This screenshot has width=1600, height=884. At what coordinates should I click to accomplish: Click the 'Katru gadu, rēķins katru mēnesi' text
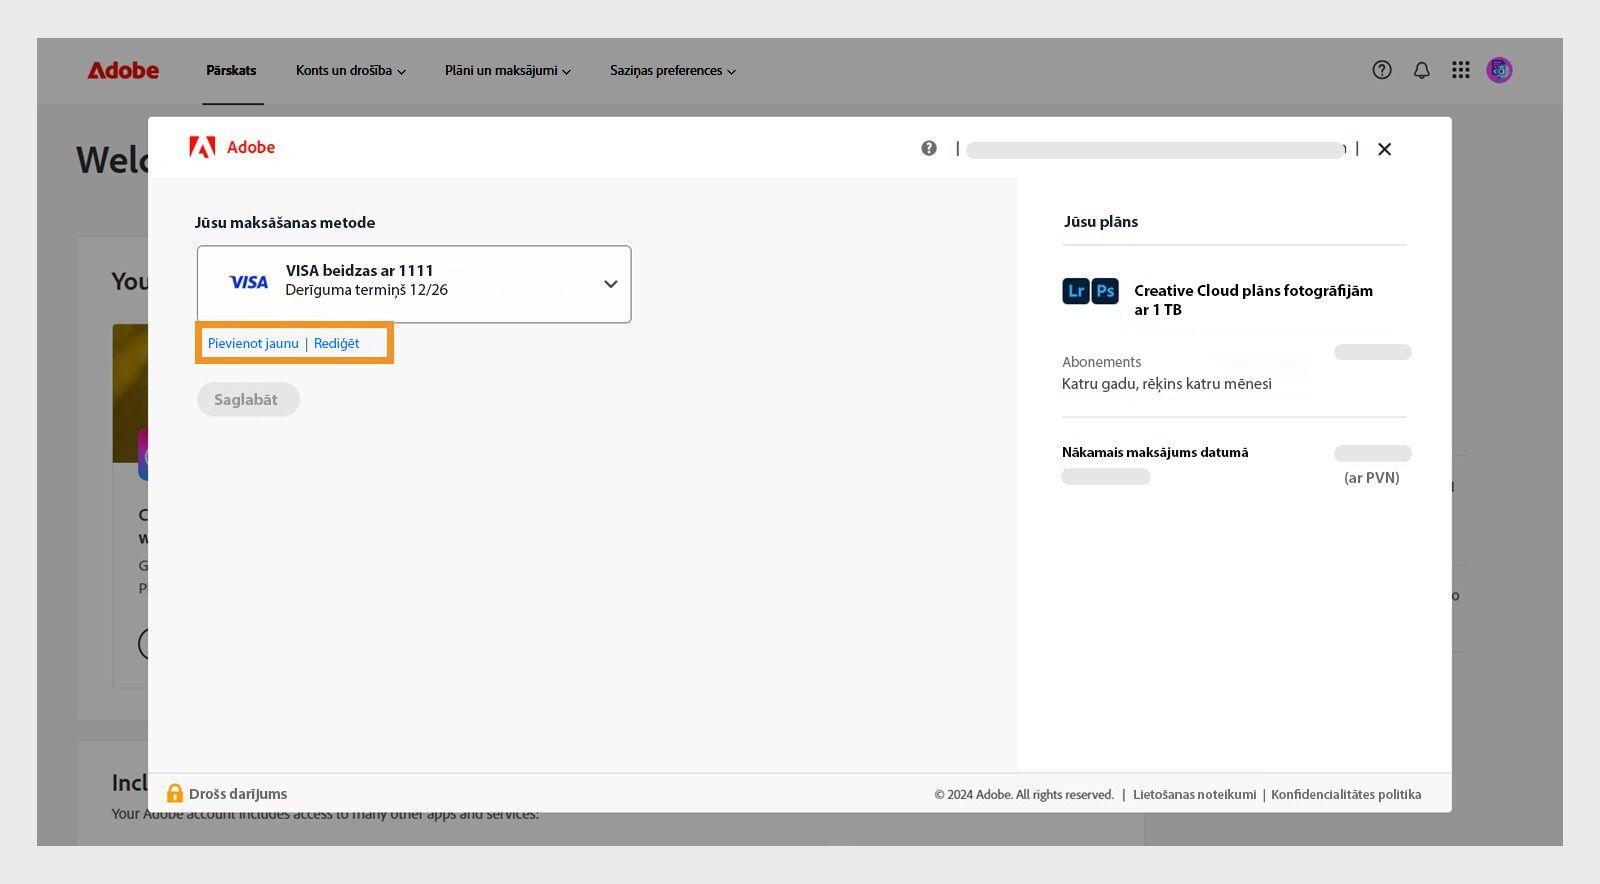tap(1167, 384)
